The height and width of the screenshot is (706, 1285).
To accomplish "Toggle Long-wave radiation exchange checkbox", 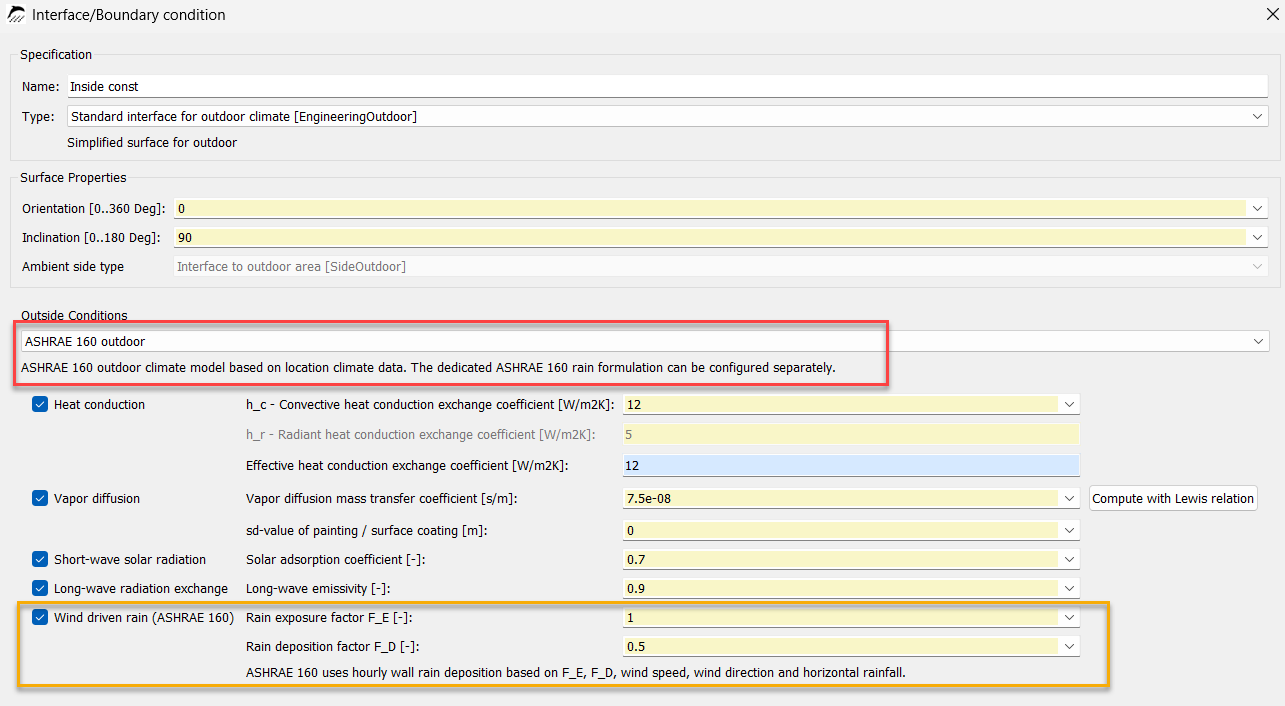I will pyautogui.click(x=40, y=589).
